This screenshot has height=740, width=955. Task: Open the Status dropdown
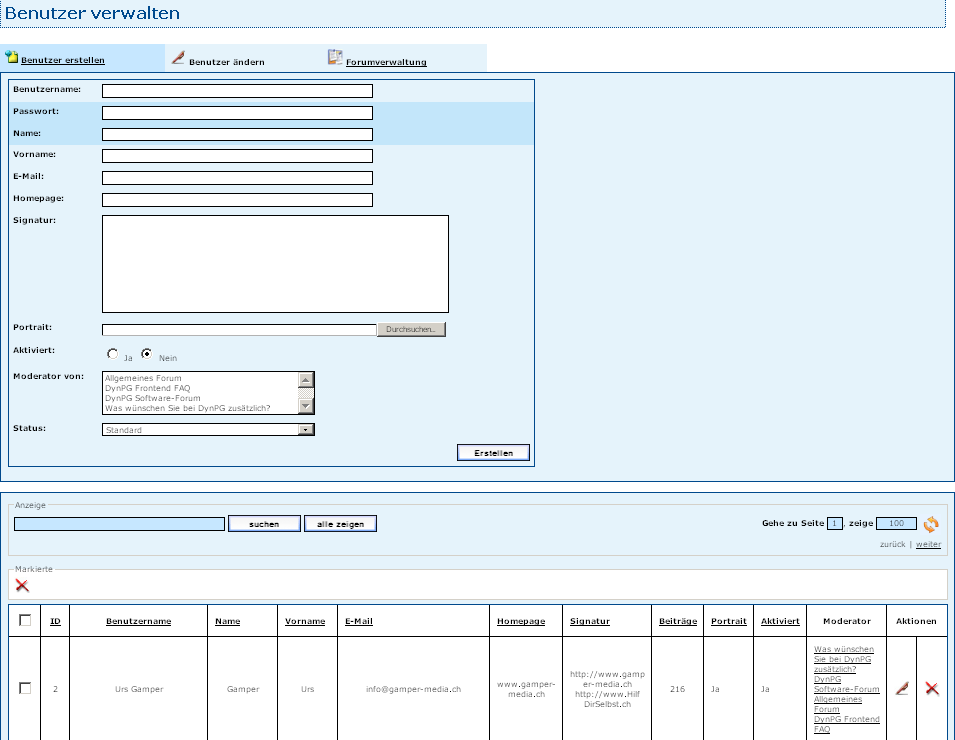306,430
